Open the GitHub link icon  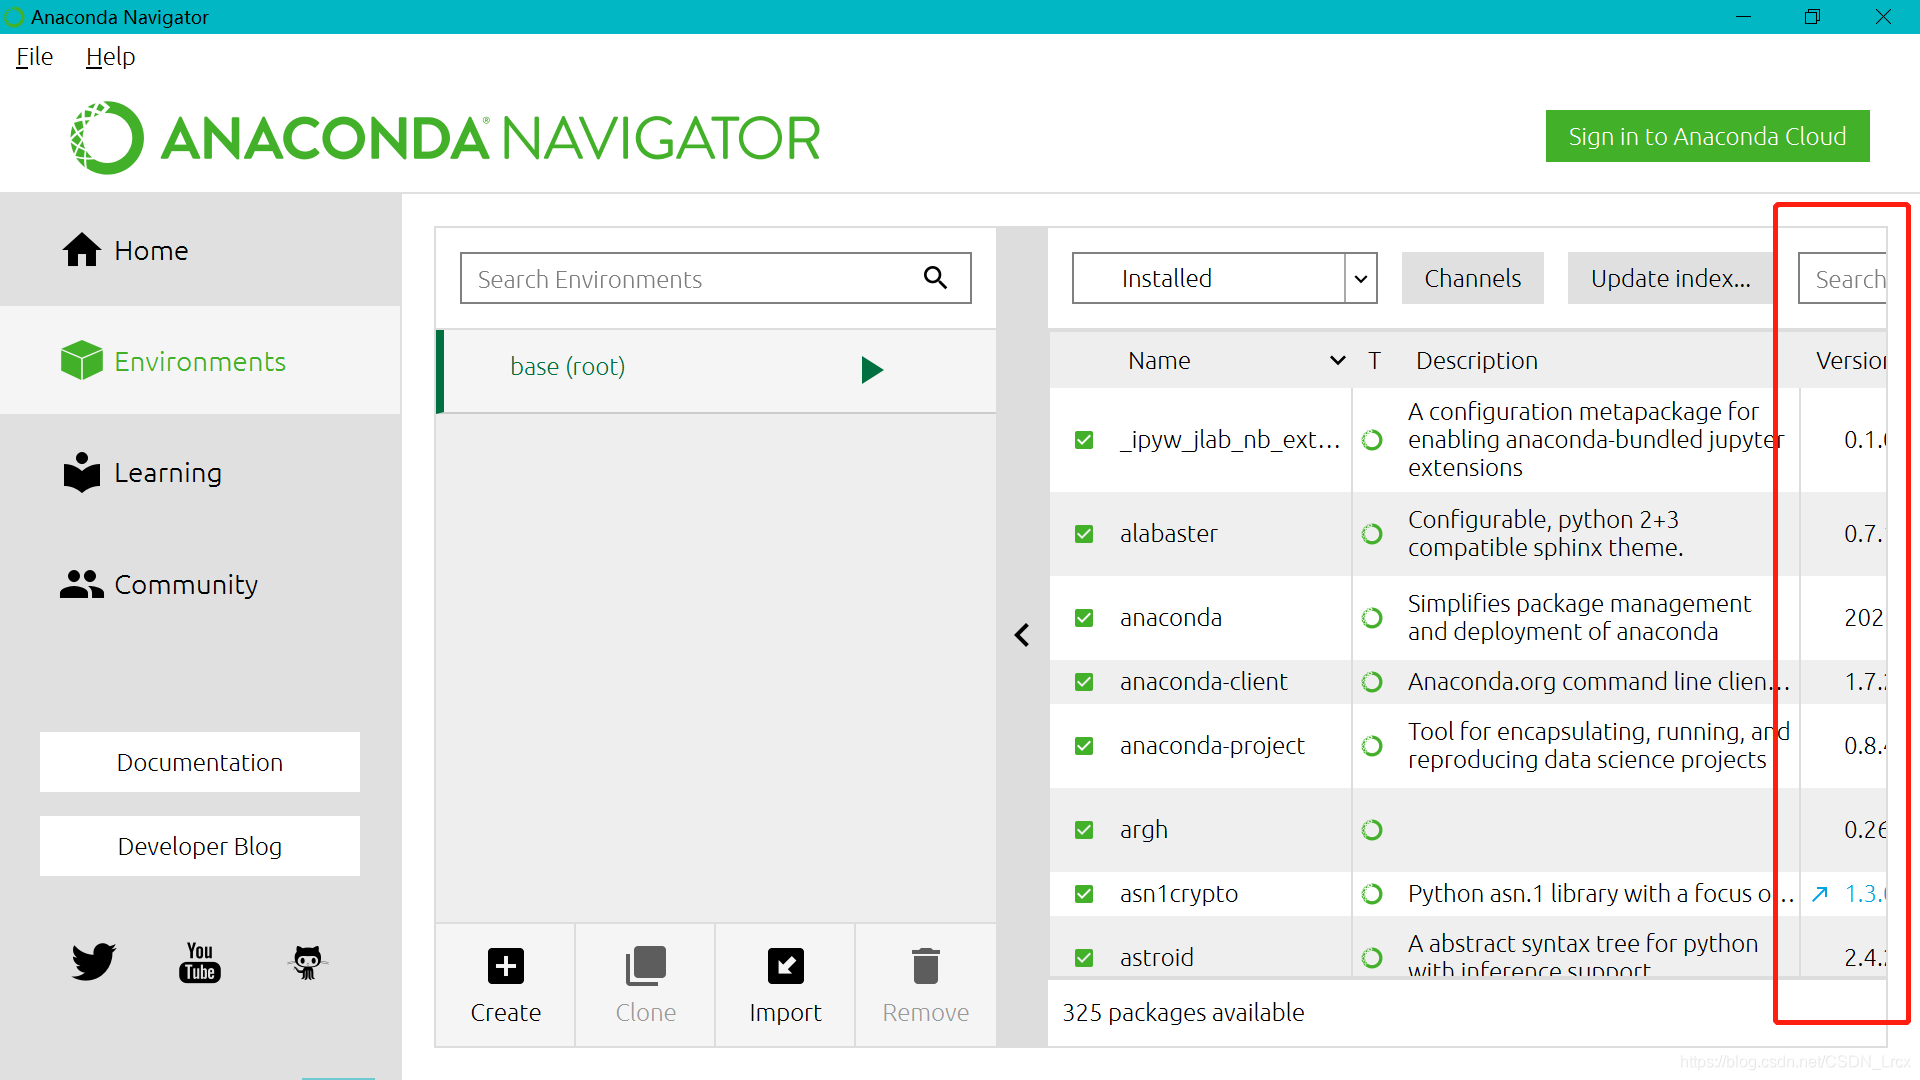tap(308, 962)
